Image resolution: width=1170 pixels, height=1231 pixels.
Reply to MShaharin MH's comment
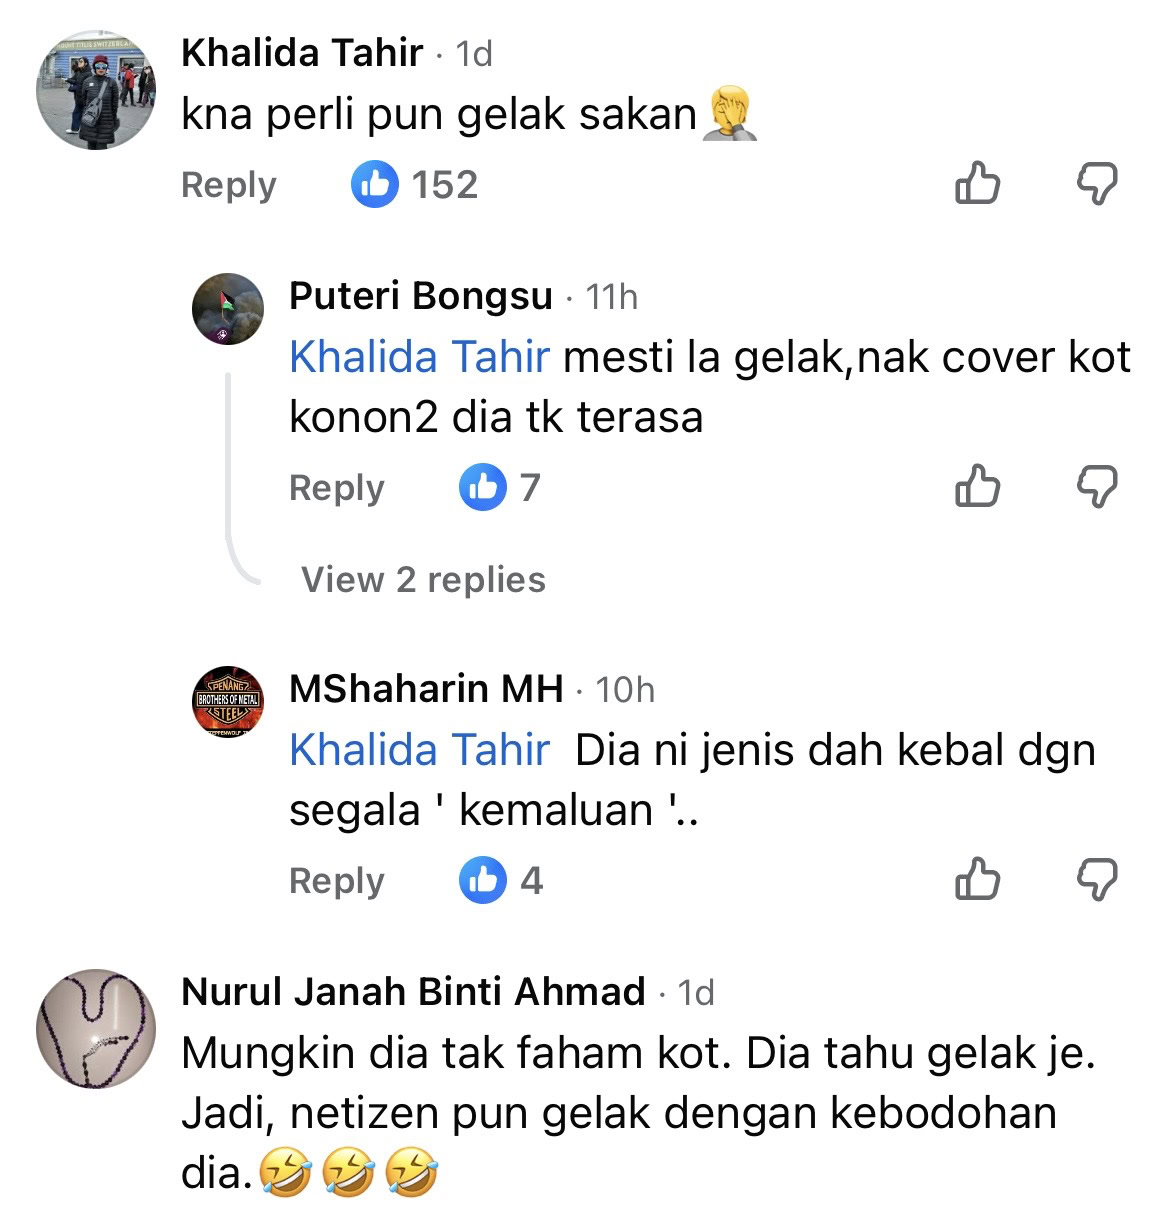[x=336, y=881]
